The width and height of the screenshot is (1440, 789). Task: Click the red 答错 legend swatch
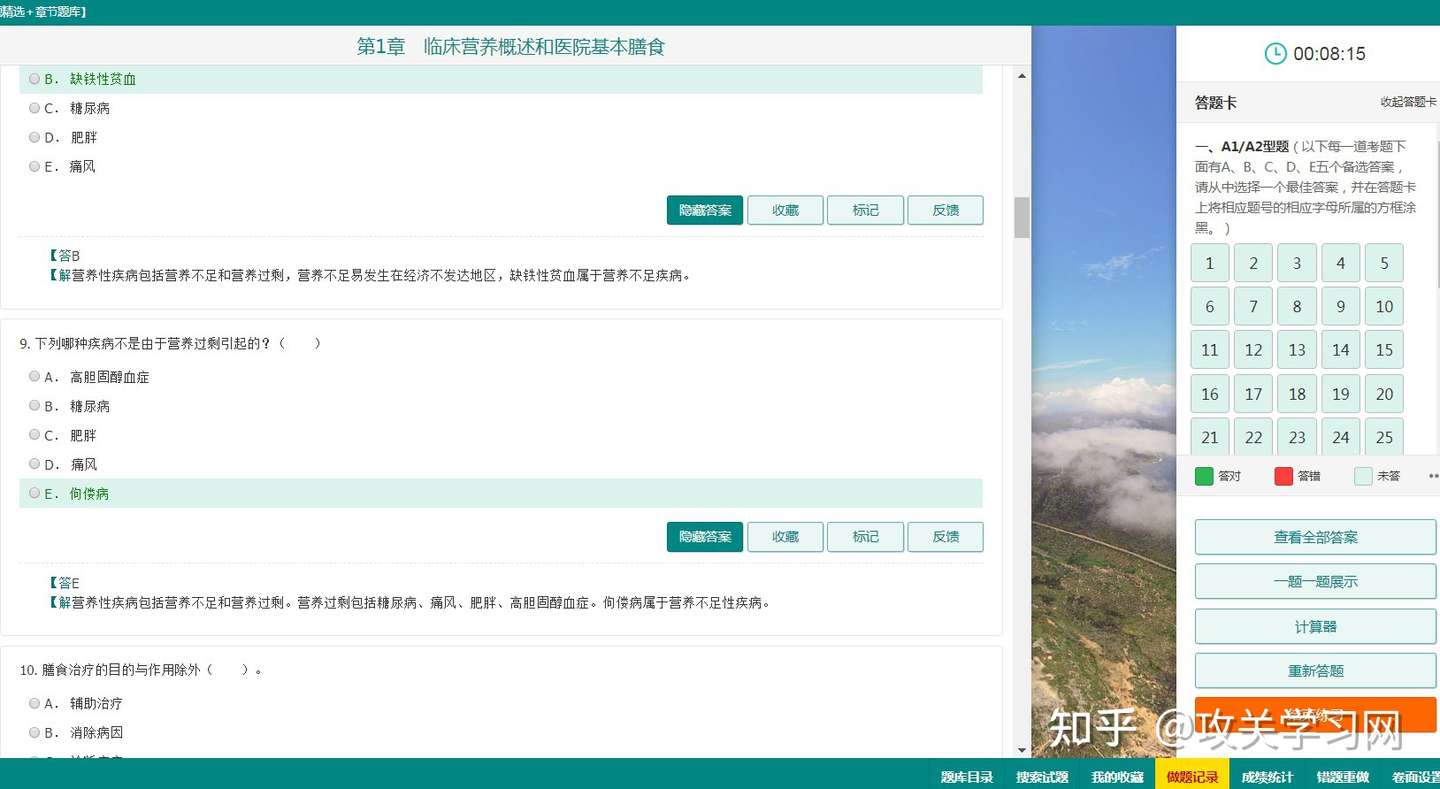[x=1284, y=476]
